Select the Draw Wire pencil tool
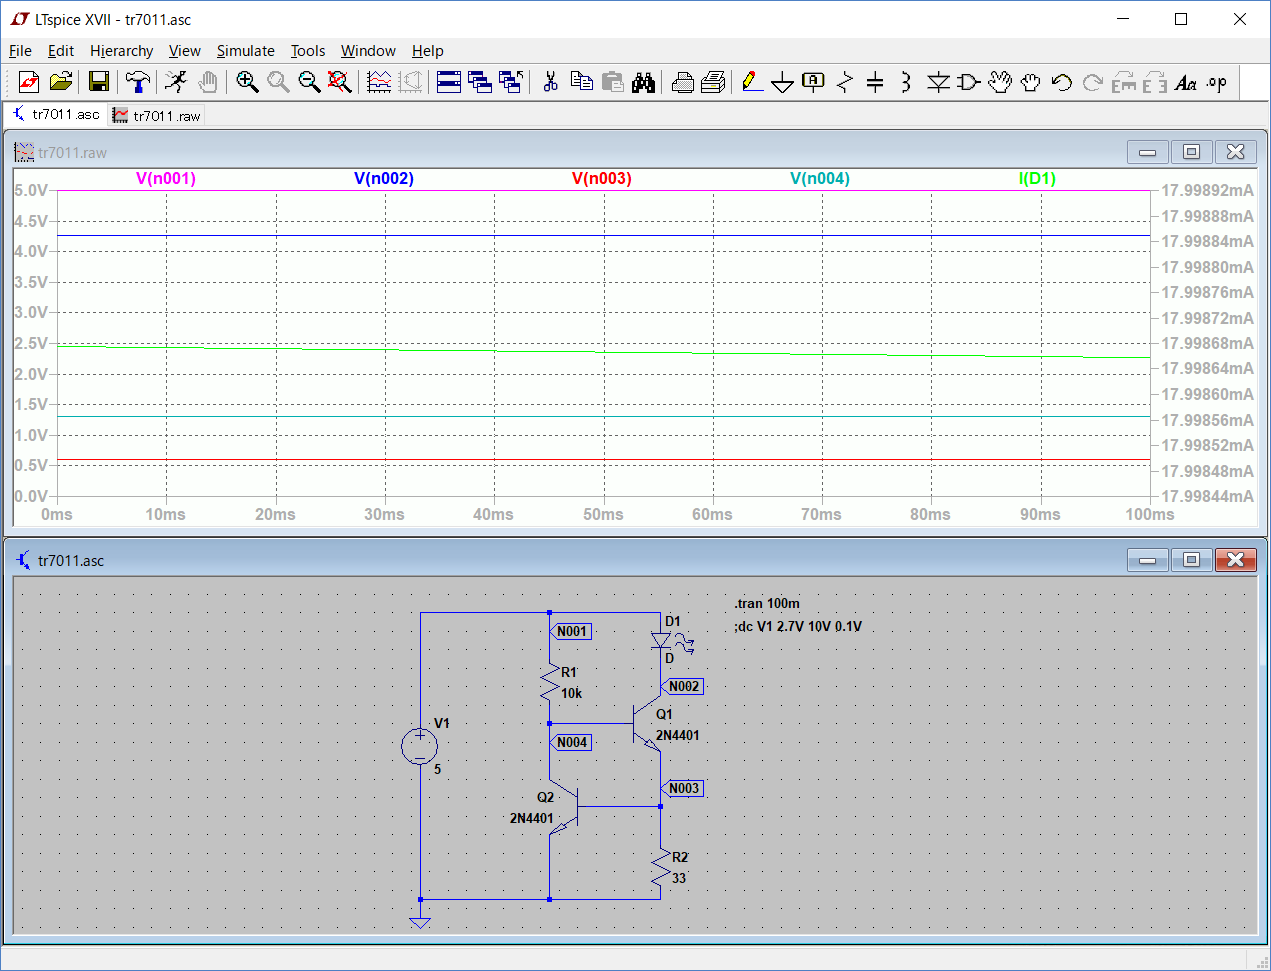This screenshot has height=971, width=1271. point(752,82)
